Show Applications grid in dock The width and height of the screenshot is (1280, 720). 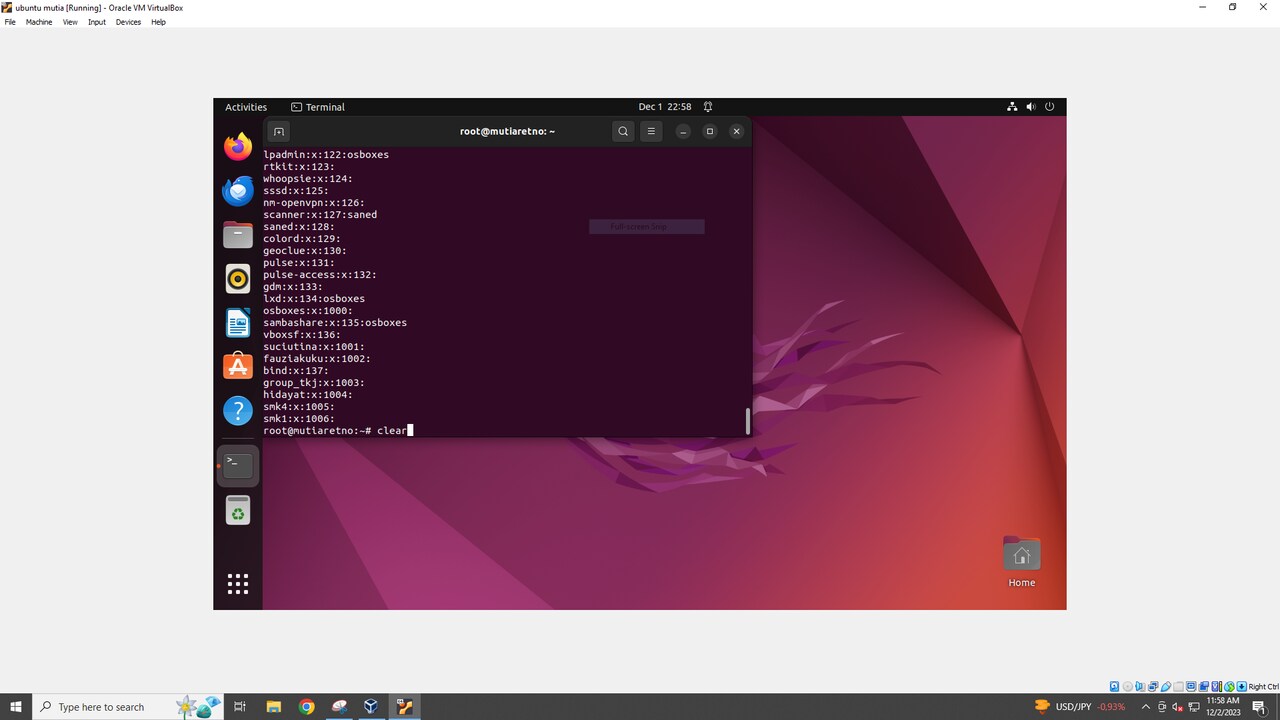click(x=238, y=584)
